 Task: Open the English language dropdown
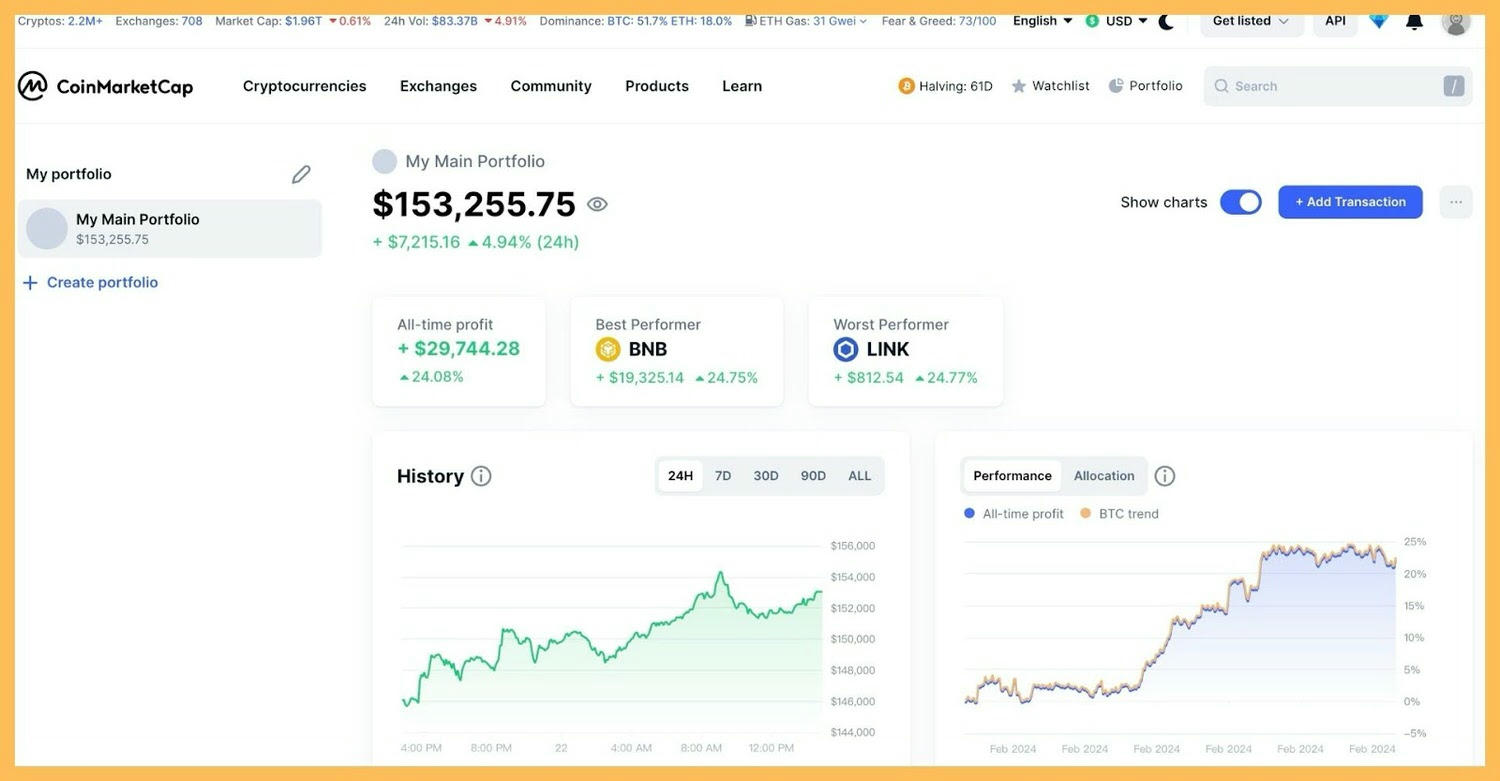pos(1043,21)
